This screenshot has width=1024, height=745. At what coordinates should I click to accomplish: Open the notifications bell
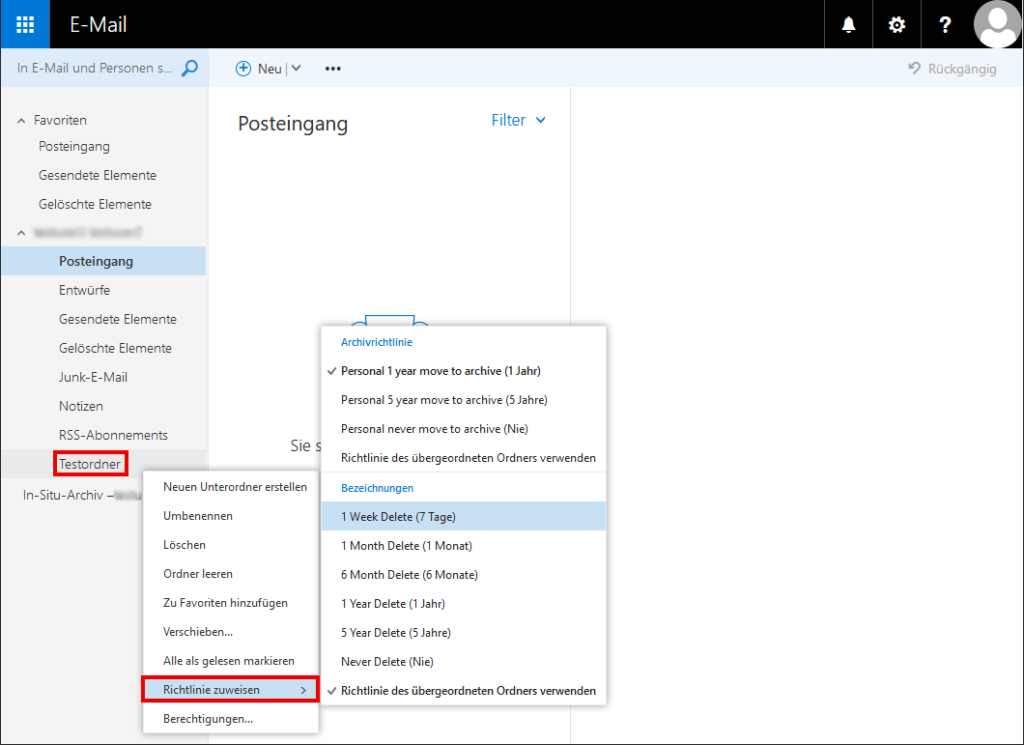[x=849, y=25]
